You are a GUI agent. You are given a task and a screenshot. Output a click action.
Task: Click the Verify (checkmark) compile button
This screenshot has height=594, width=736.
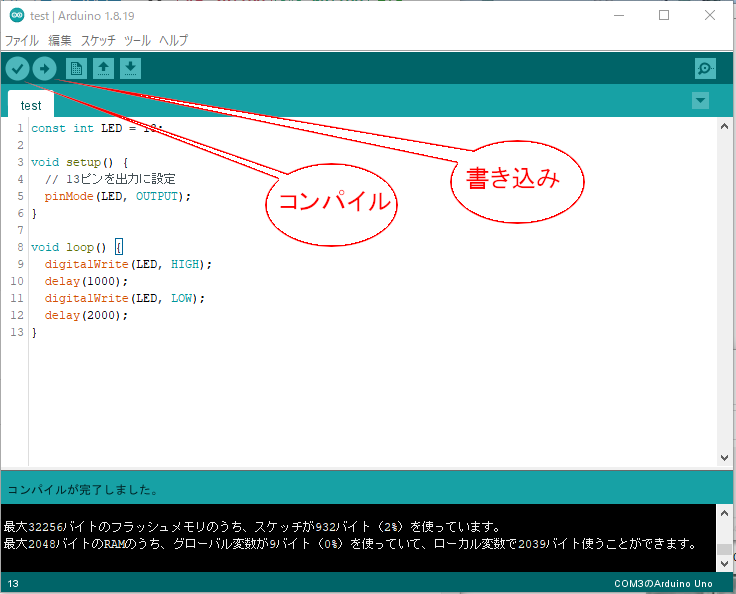[17, 68]
